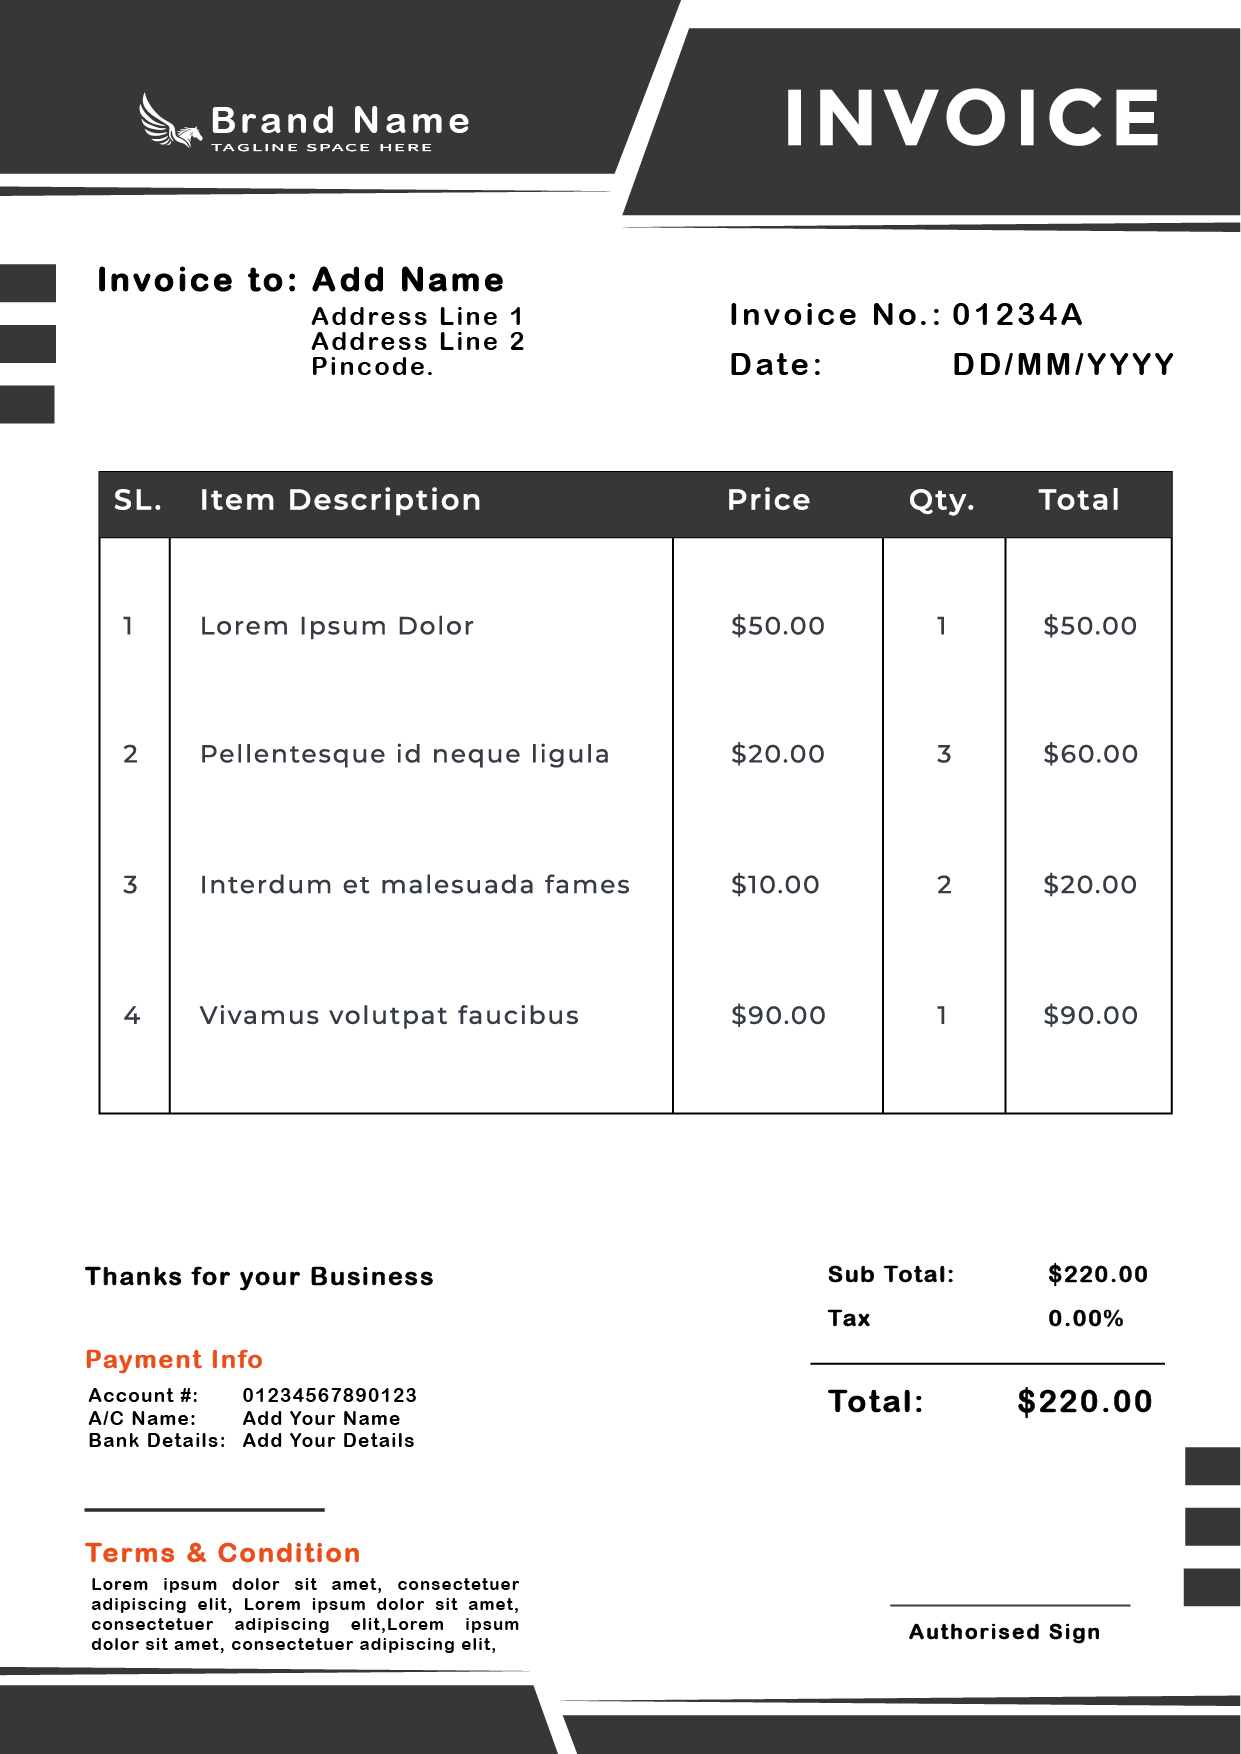This screenshot has height=1754, width=1241.
Task: Click the winged horse brand logo
Action: click(x=168, y=122)
